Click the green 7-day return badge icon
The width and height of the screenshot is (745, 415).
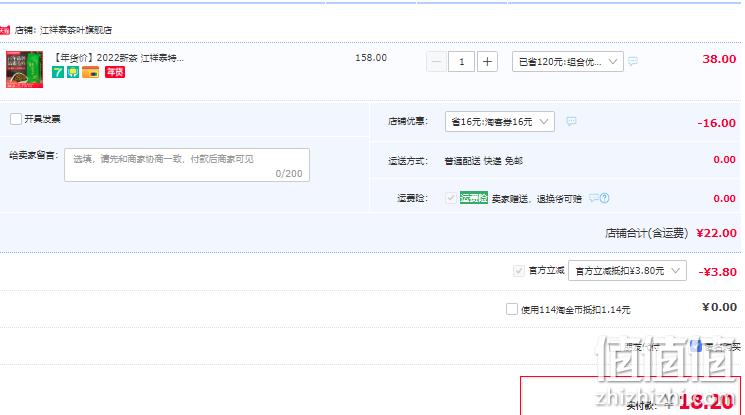58,72
